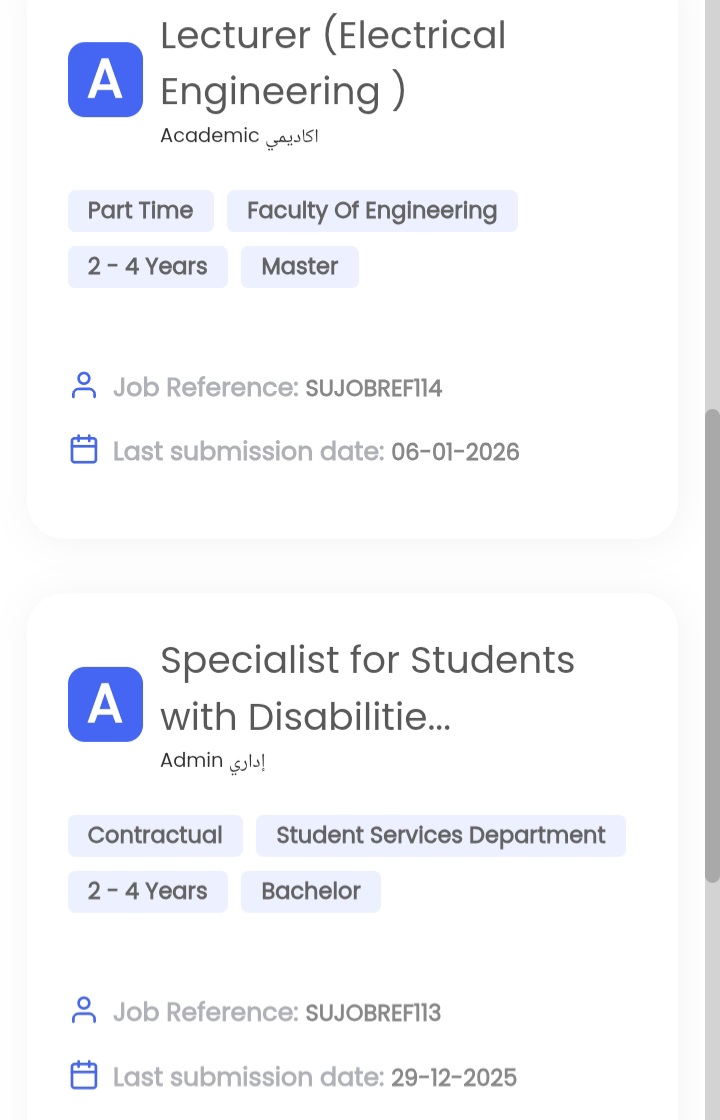The image size is (720, 1120).
Task: Click person icon next to SUJOBREF114
Action: (84, 386)
